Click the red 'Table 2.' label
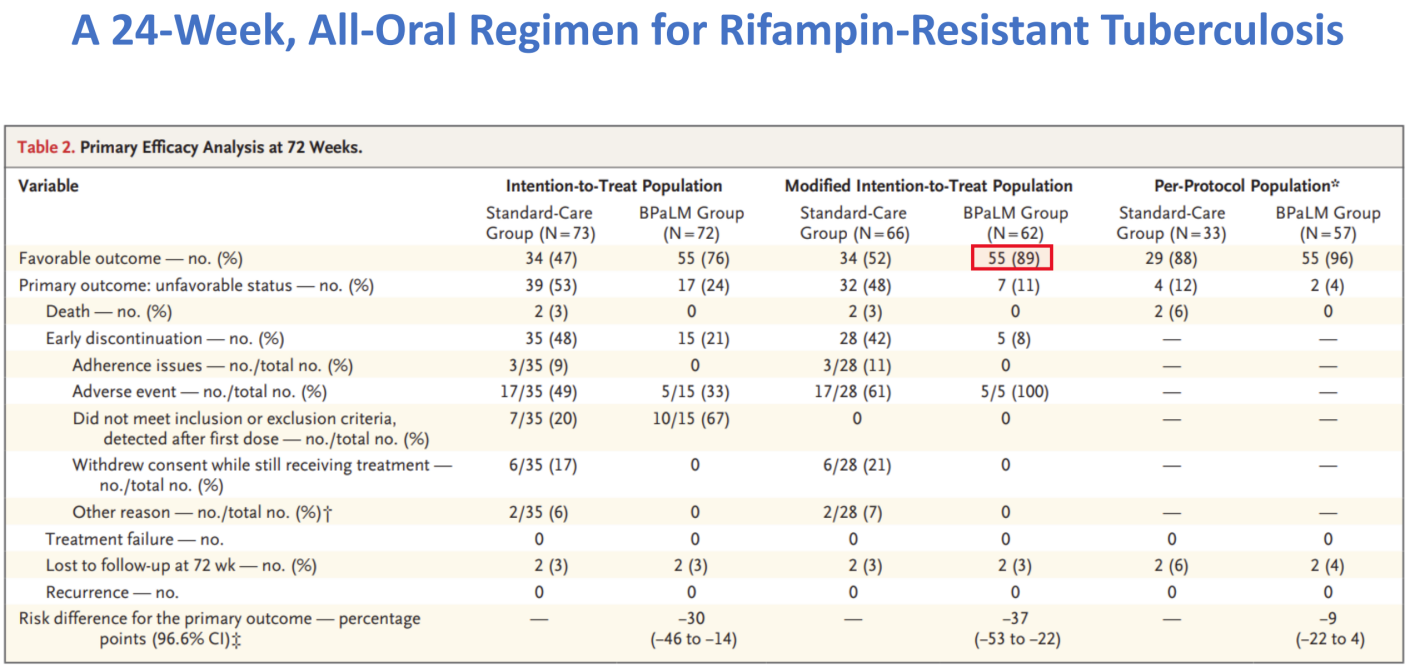This screenshot has width=1410, height=672. [x=46, y=148]
